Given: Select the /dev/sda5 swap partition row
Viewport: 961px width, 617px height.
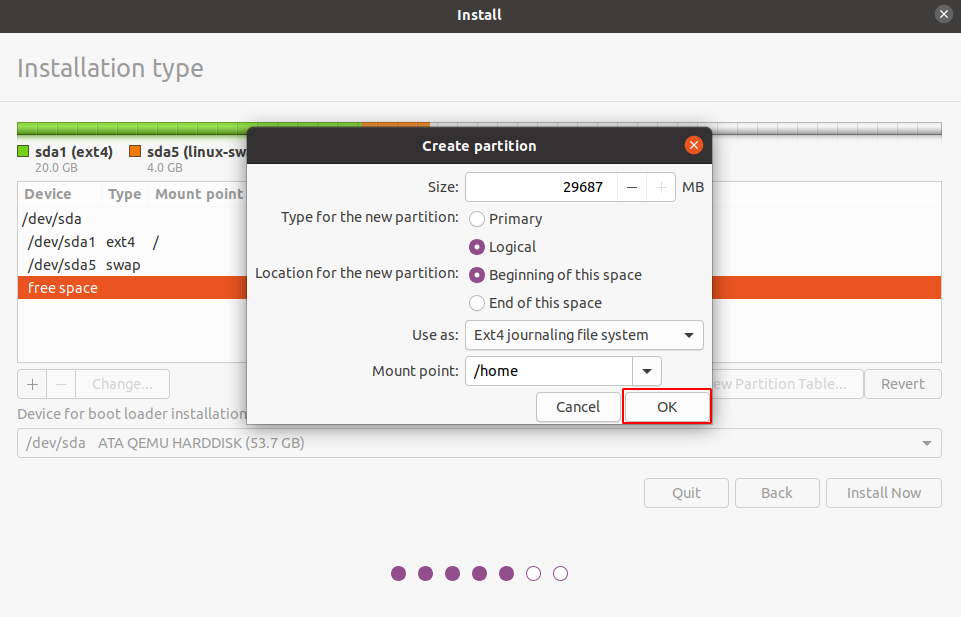Looking at the screenshot, I should 130,265.
